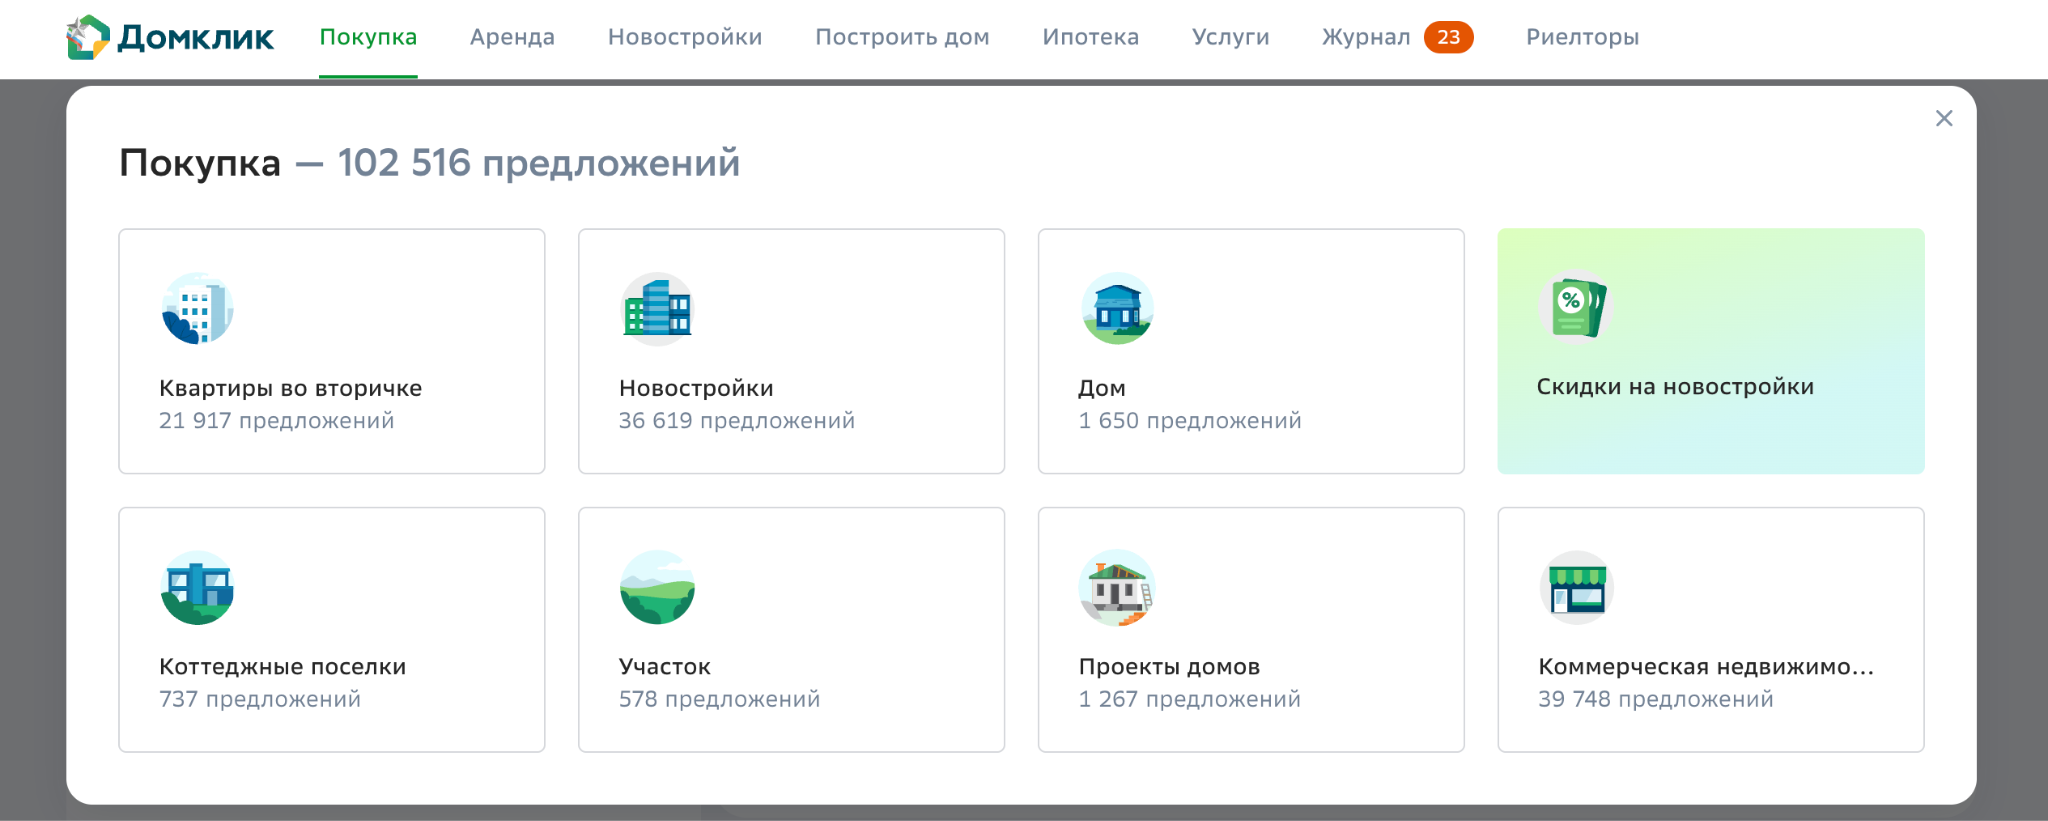
Task: Go to Построить дом section
Action: click(x=902, y=37)
